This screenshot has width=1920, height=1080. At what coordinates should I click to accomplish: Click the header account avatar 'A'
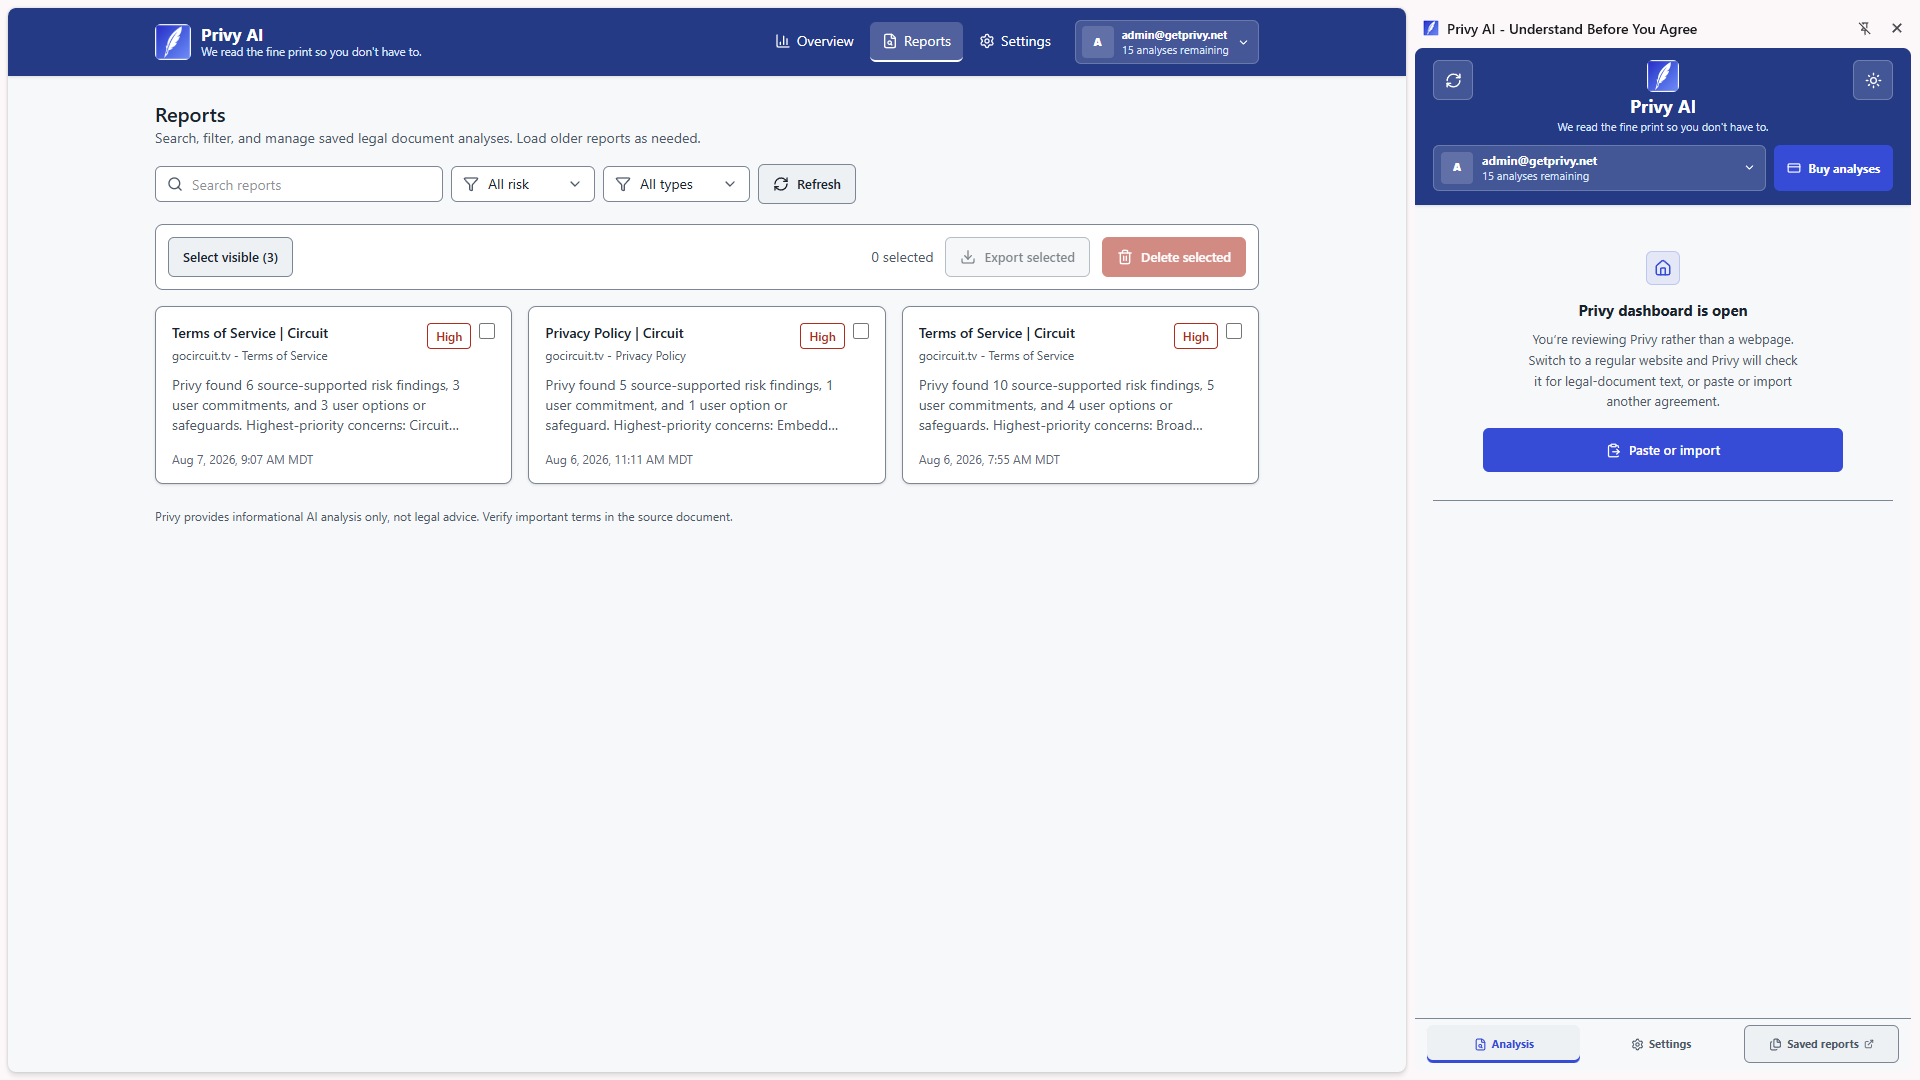tap(1097, 42)
